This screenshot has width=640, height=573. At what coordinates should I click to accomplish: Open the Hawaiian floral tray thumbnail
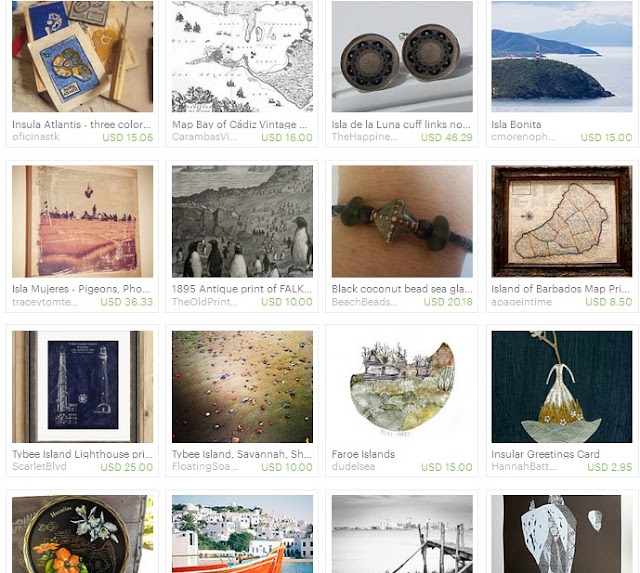tap(82, 534)
